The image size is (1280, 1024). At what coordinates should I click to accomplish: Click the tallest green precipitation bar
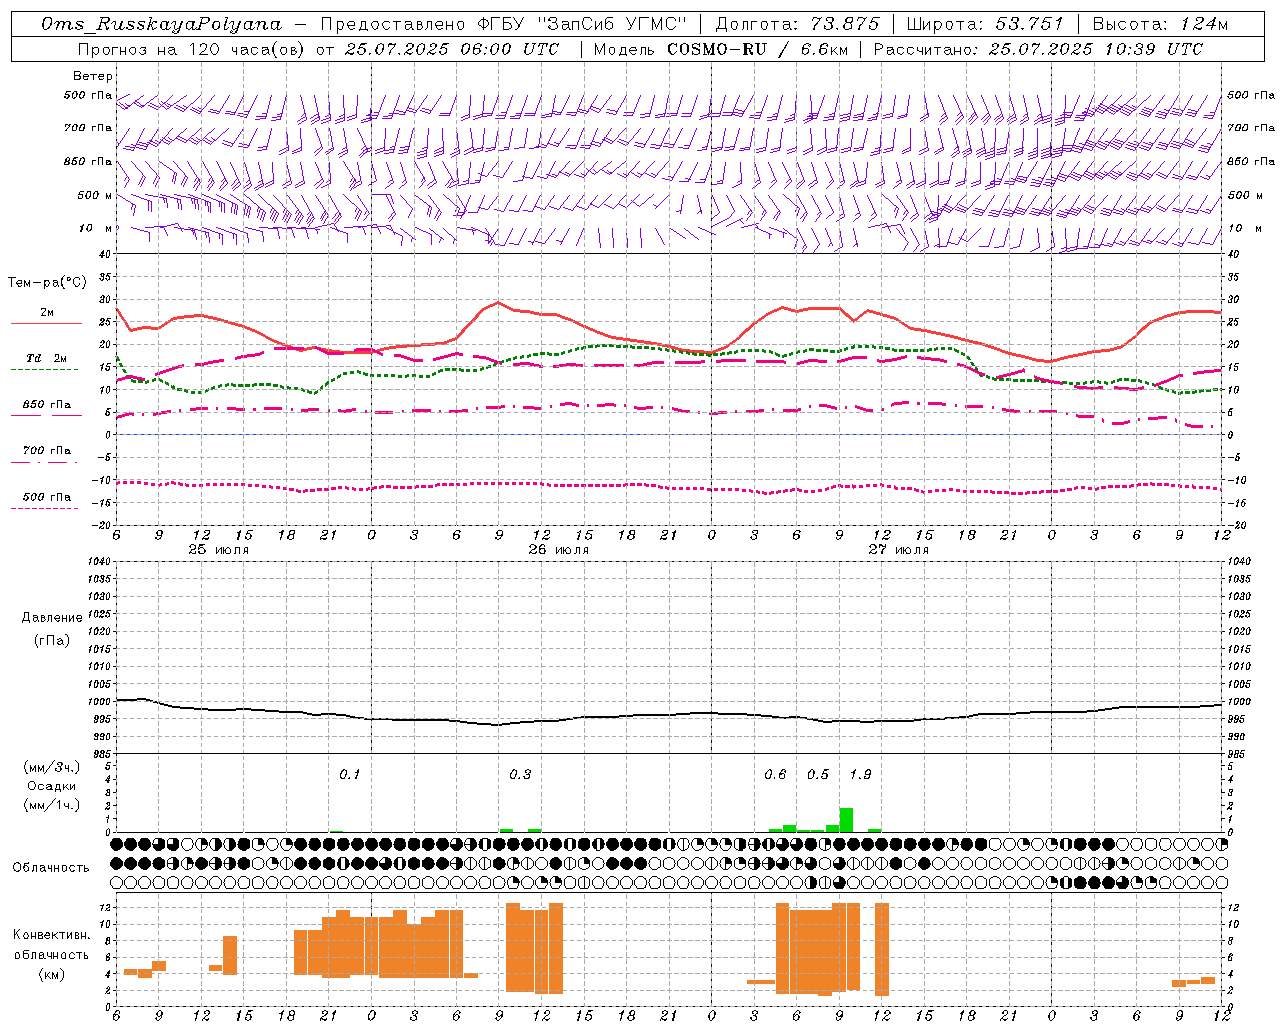846,820
